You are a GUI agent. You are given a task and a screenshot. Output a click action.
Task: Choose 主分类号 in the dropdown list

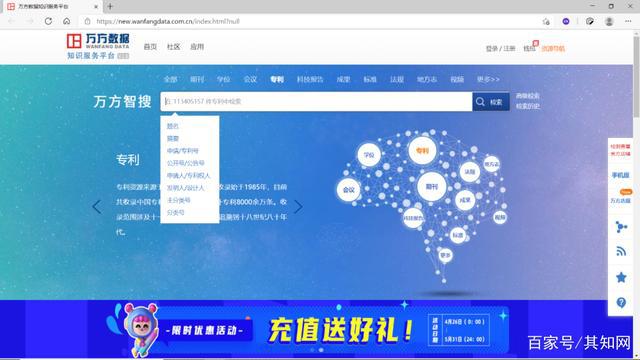coord(178,200)
